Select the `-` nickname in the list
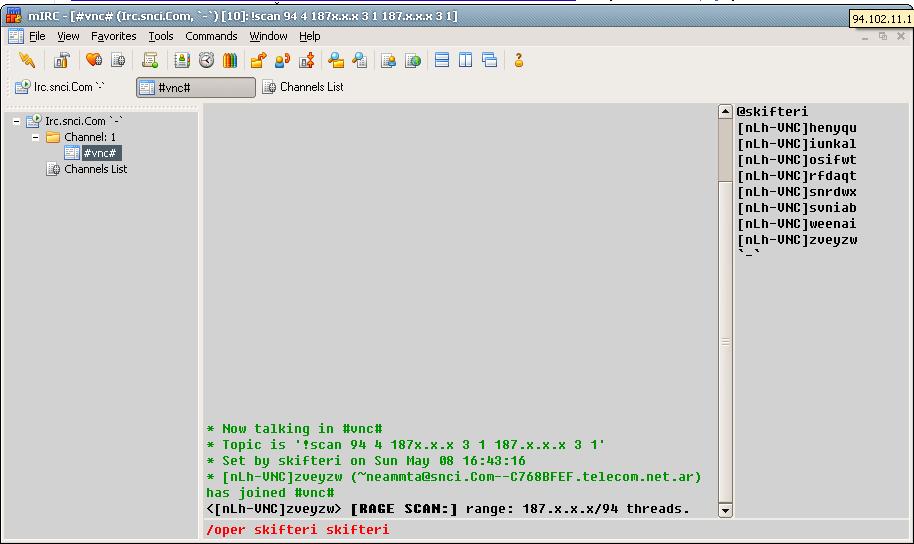 coord(748,254)
